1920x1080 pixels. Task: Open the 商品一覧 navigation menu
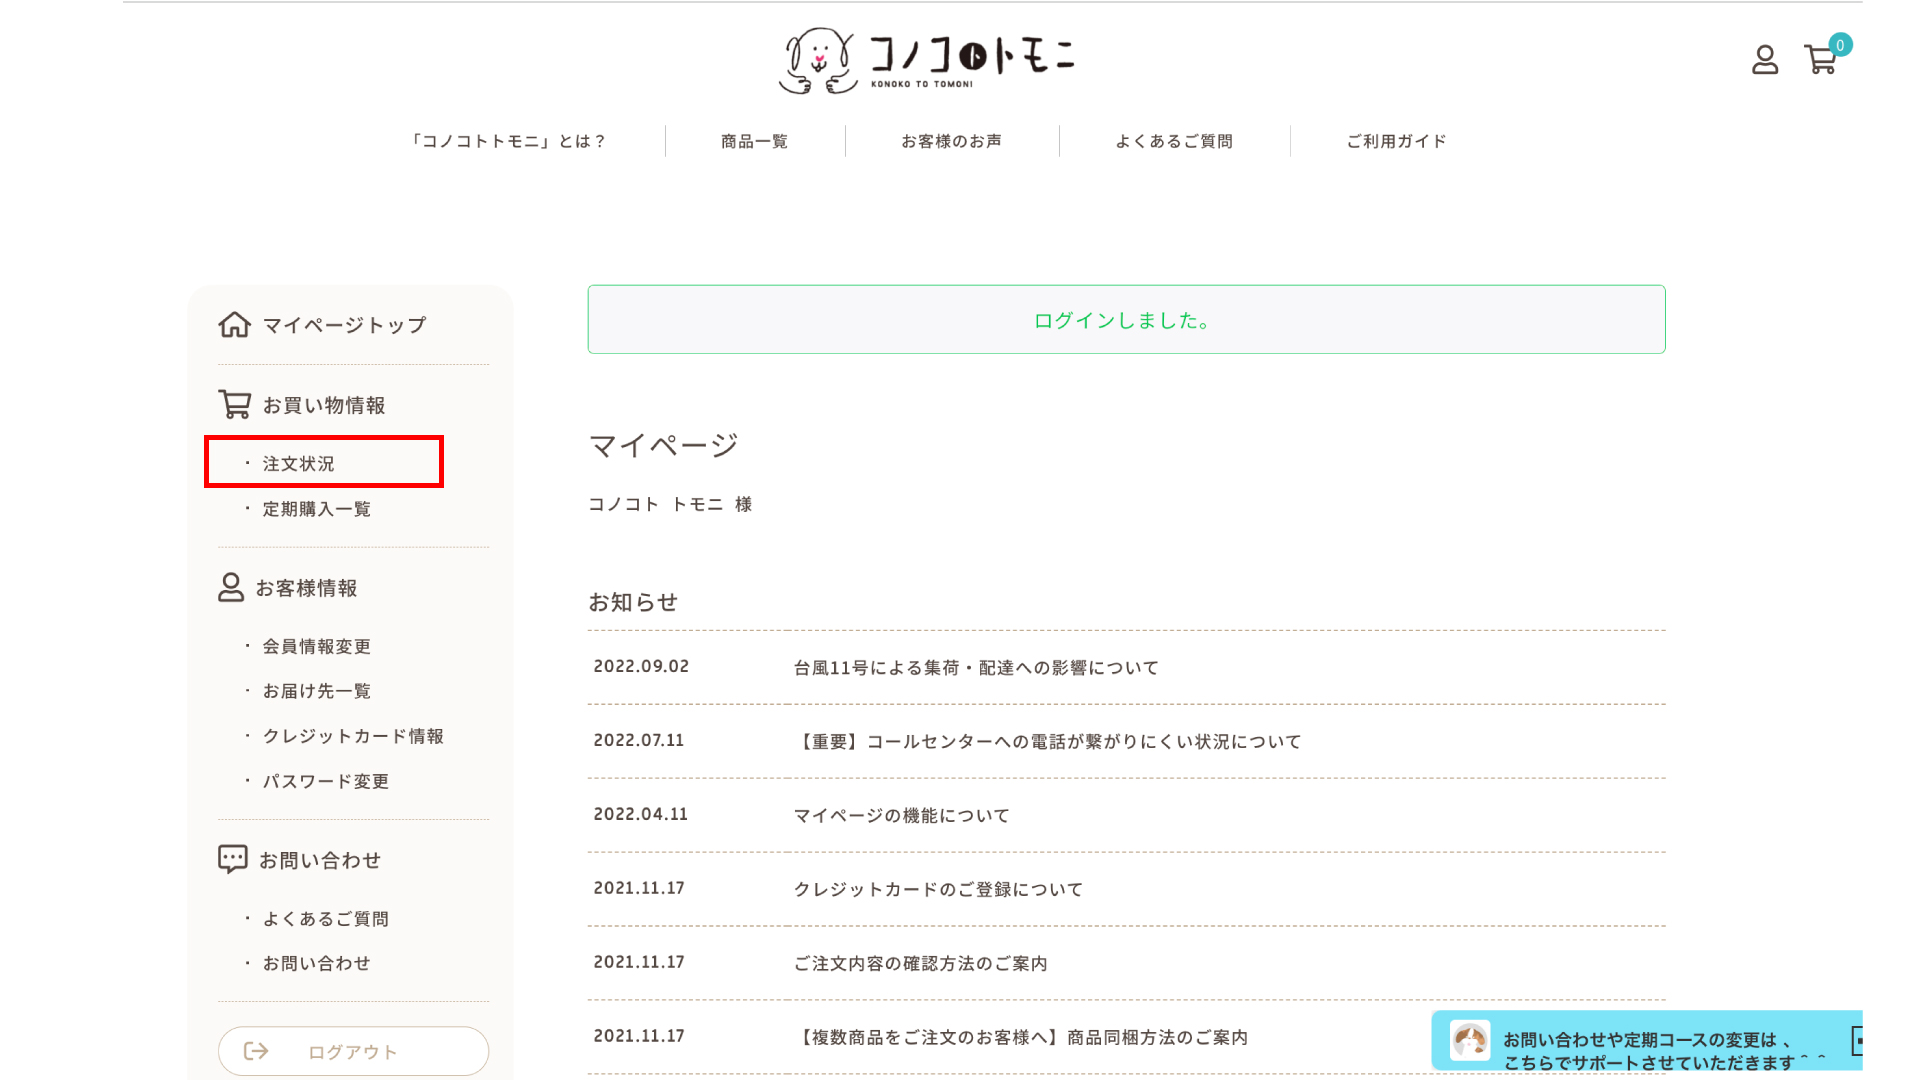pyautogui.click(x=753, y=141)
